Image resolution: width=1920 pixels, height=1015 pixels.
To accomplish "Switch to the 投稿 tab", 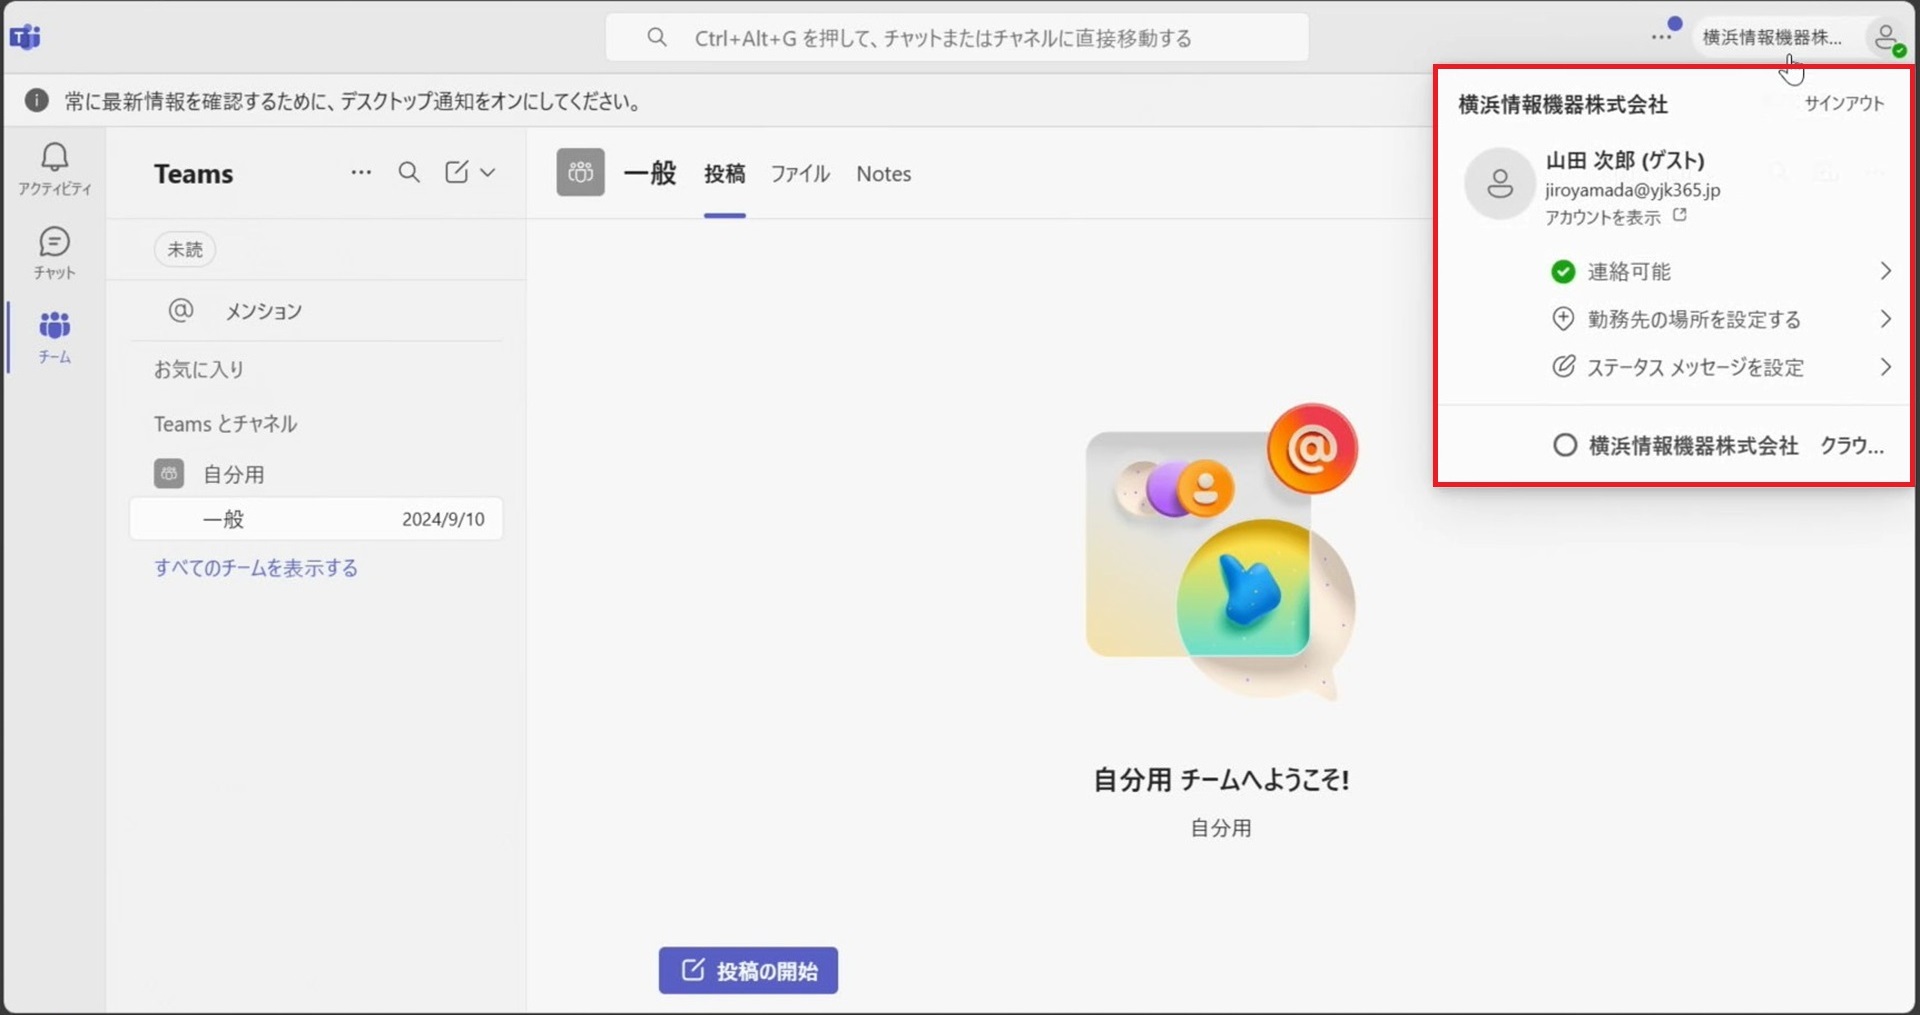I will [725, 174].
